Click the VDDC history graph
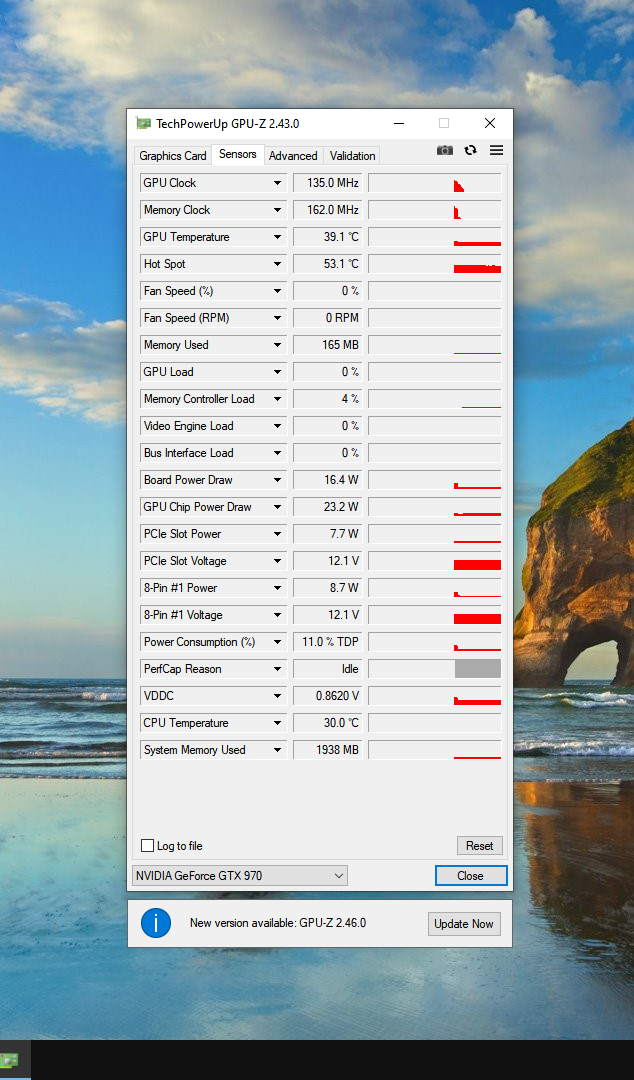The height and width of the screenshot is (1080, 634). click(435, 696)
